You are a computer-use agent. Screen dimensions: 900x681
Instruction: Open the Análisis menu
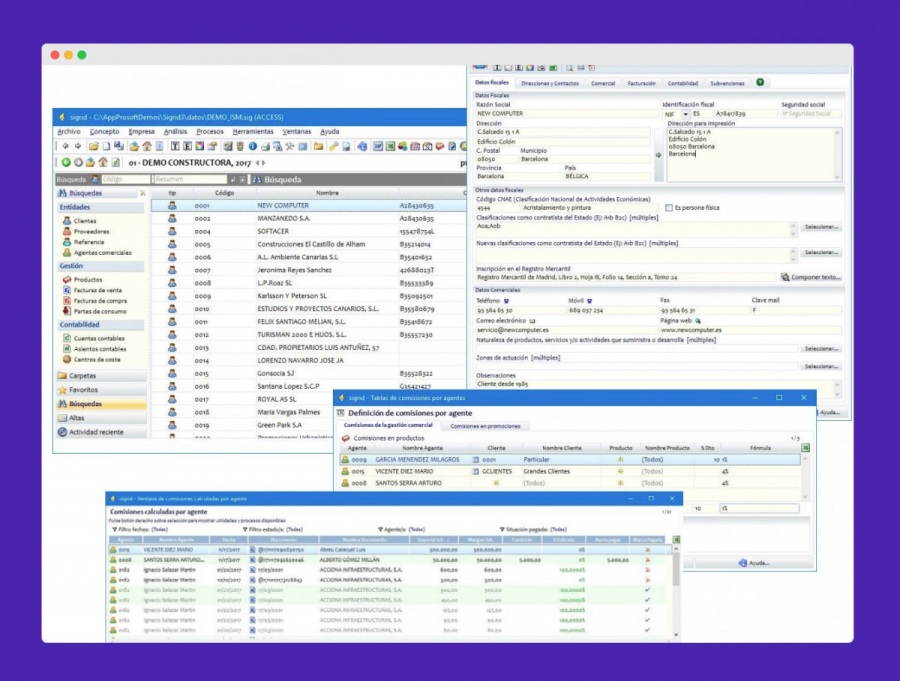click(176, 131)
